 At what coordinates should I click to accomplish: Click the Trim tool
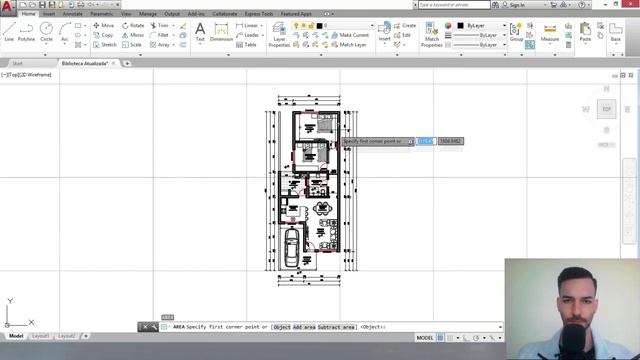159,25
